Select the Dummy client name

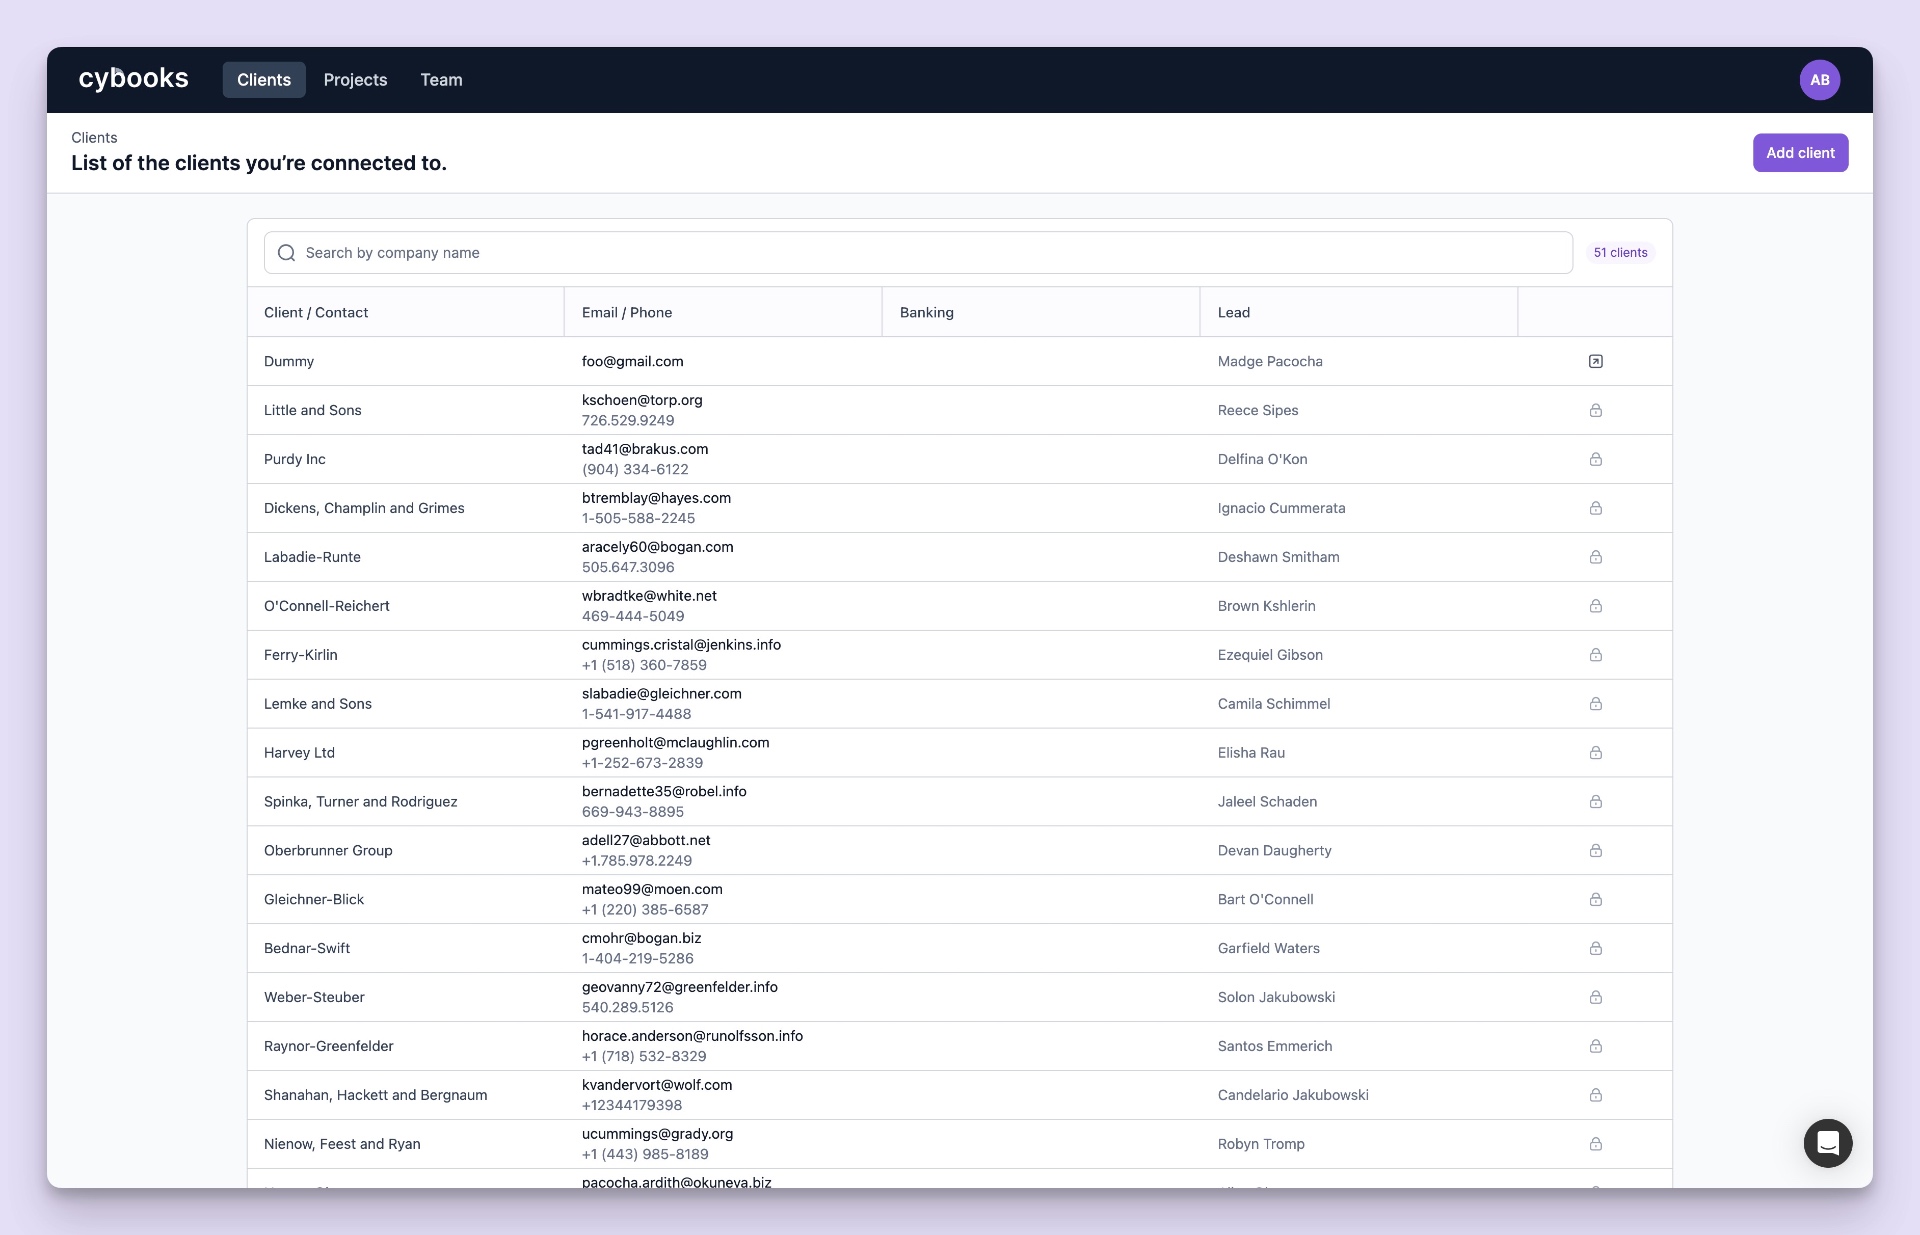289,362
